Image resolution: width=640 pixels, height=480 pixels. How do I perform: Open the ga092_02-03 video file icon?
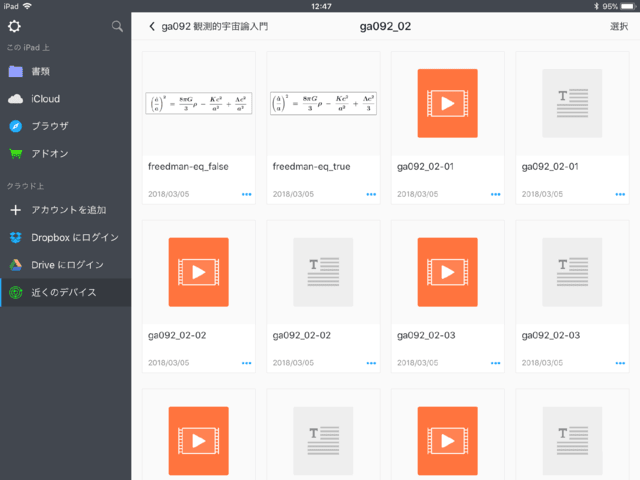point(447,272)
